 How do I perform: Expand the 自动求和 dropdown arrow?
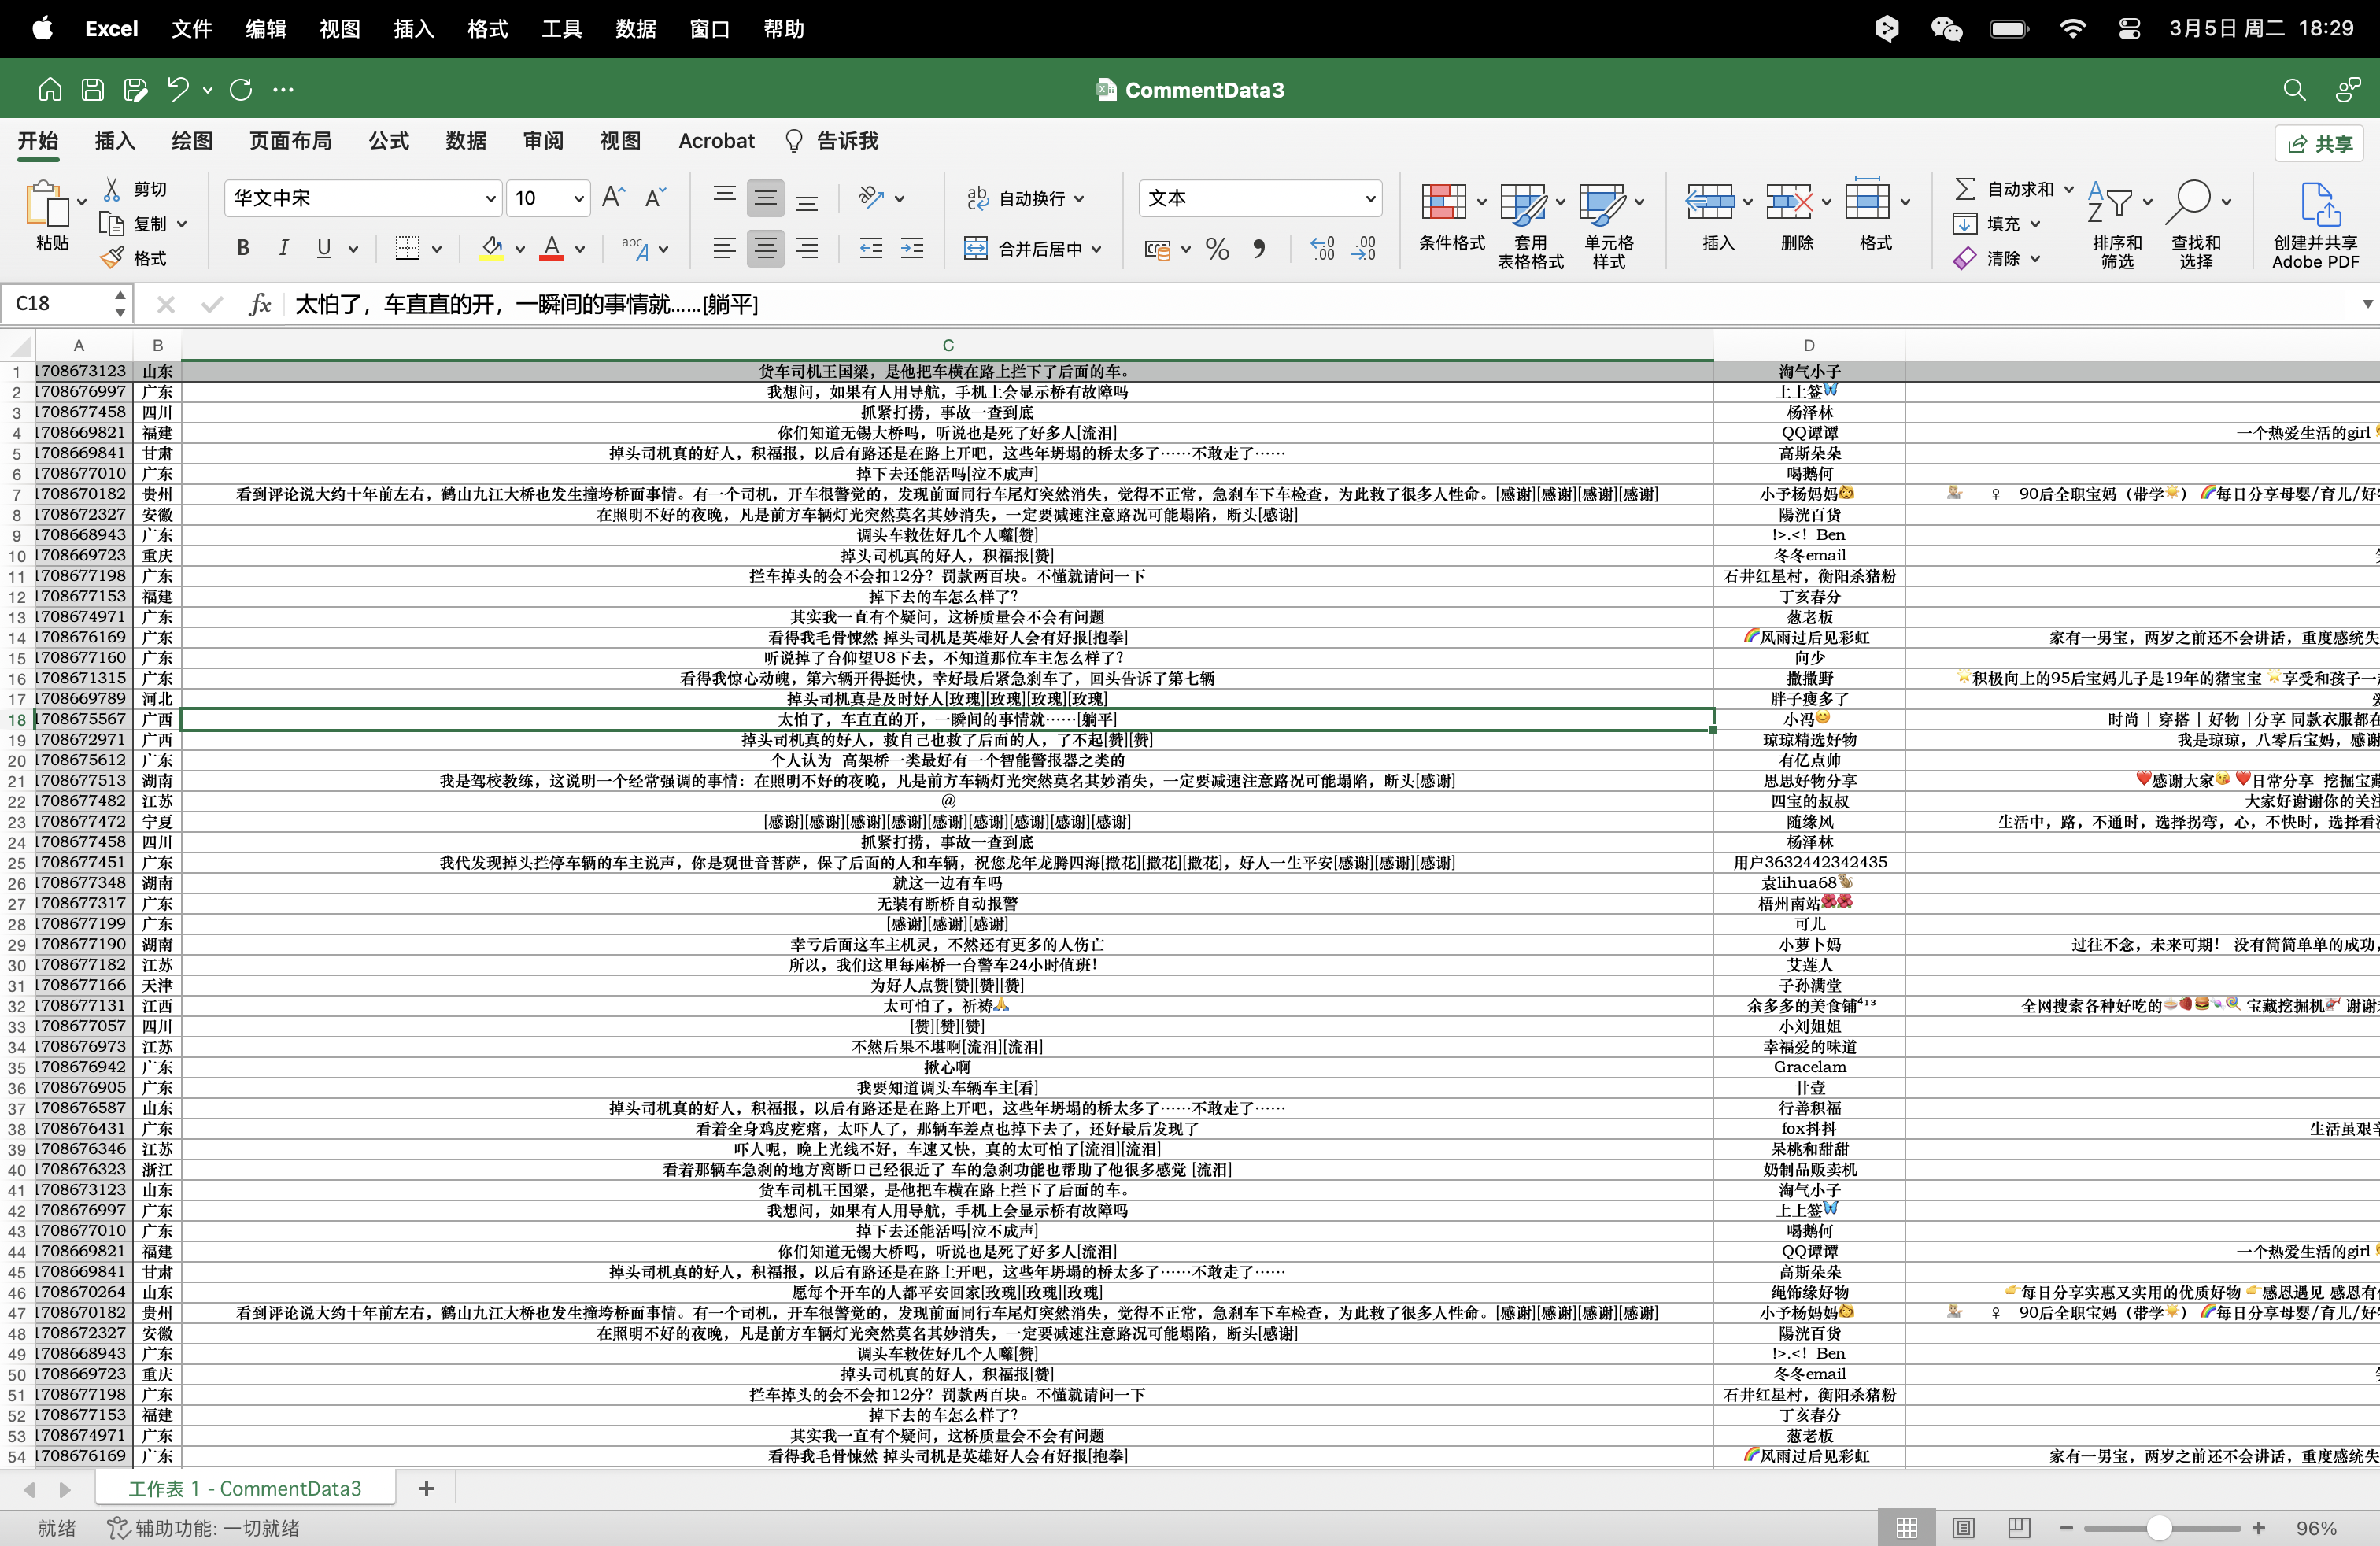coord(2069,189)
